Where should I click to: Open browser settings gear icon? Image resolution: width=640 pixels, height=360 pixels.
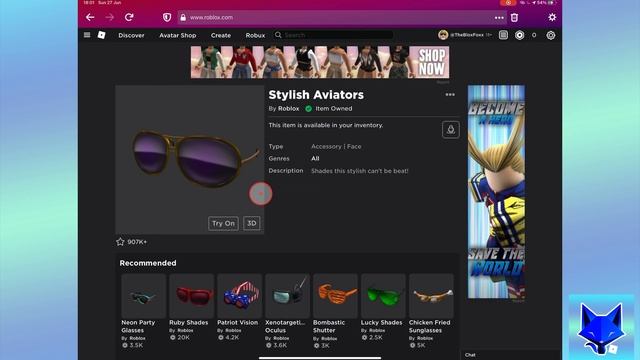point(552,17)
